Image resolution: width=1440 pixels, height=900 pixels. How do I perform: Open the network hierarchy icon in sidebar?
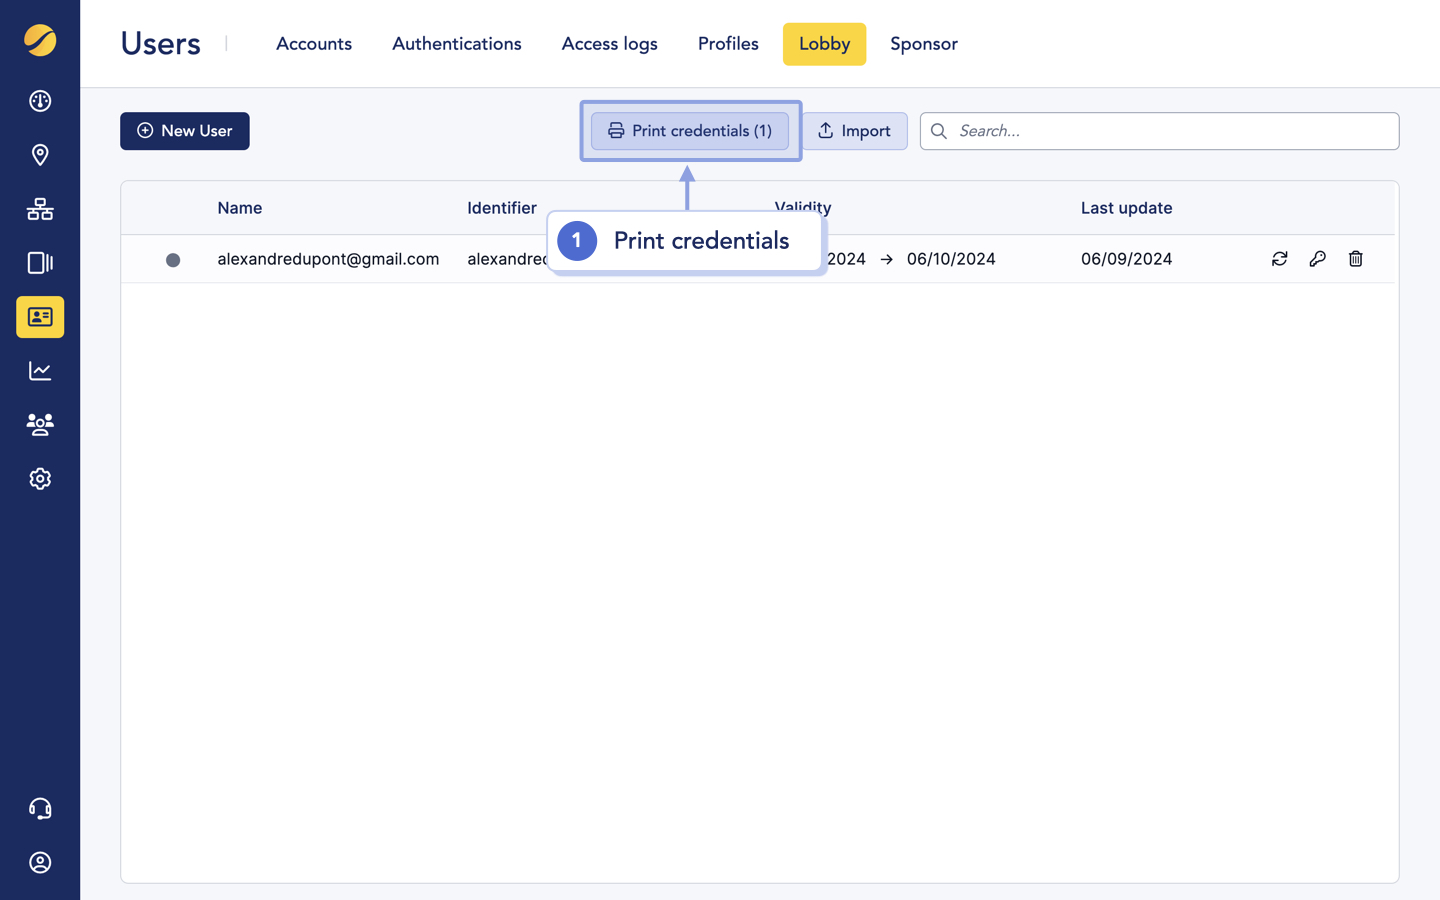(x=40, y=209)
